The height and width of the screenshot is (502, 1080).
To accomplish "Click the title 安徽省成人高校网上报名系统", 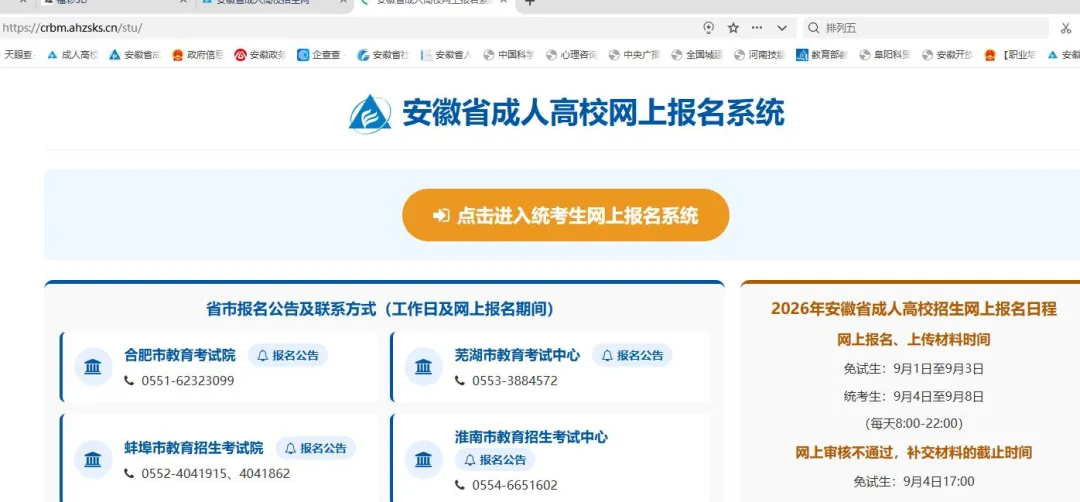I will pyautogui.click(x=593, y=114).
